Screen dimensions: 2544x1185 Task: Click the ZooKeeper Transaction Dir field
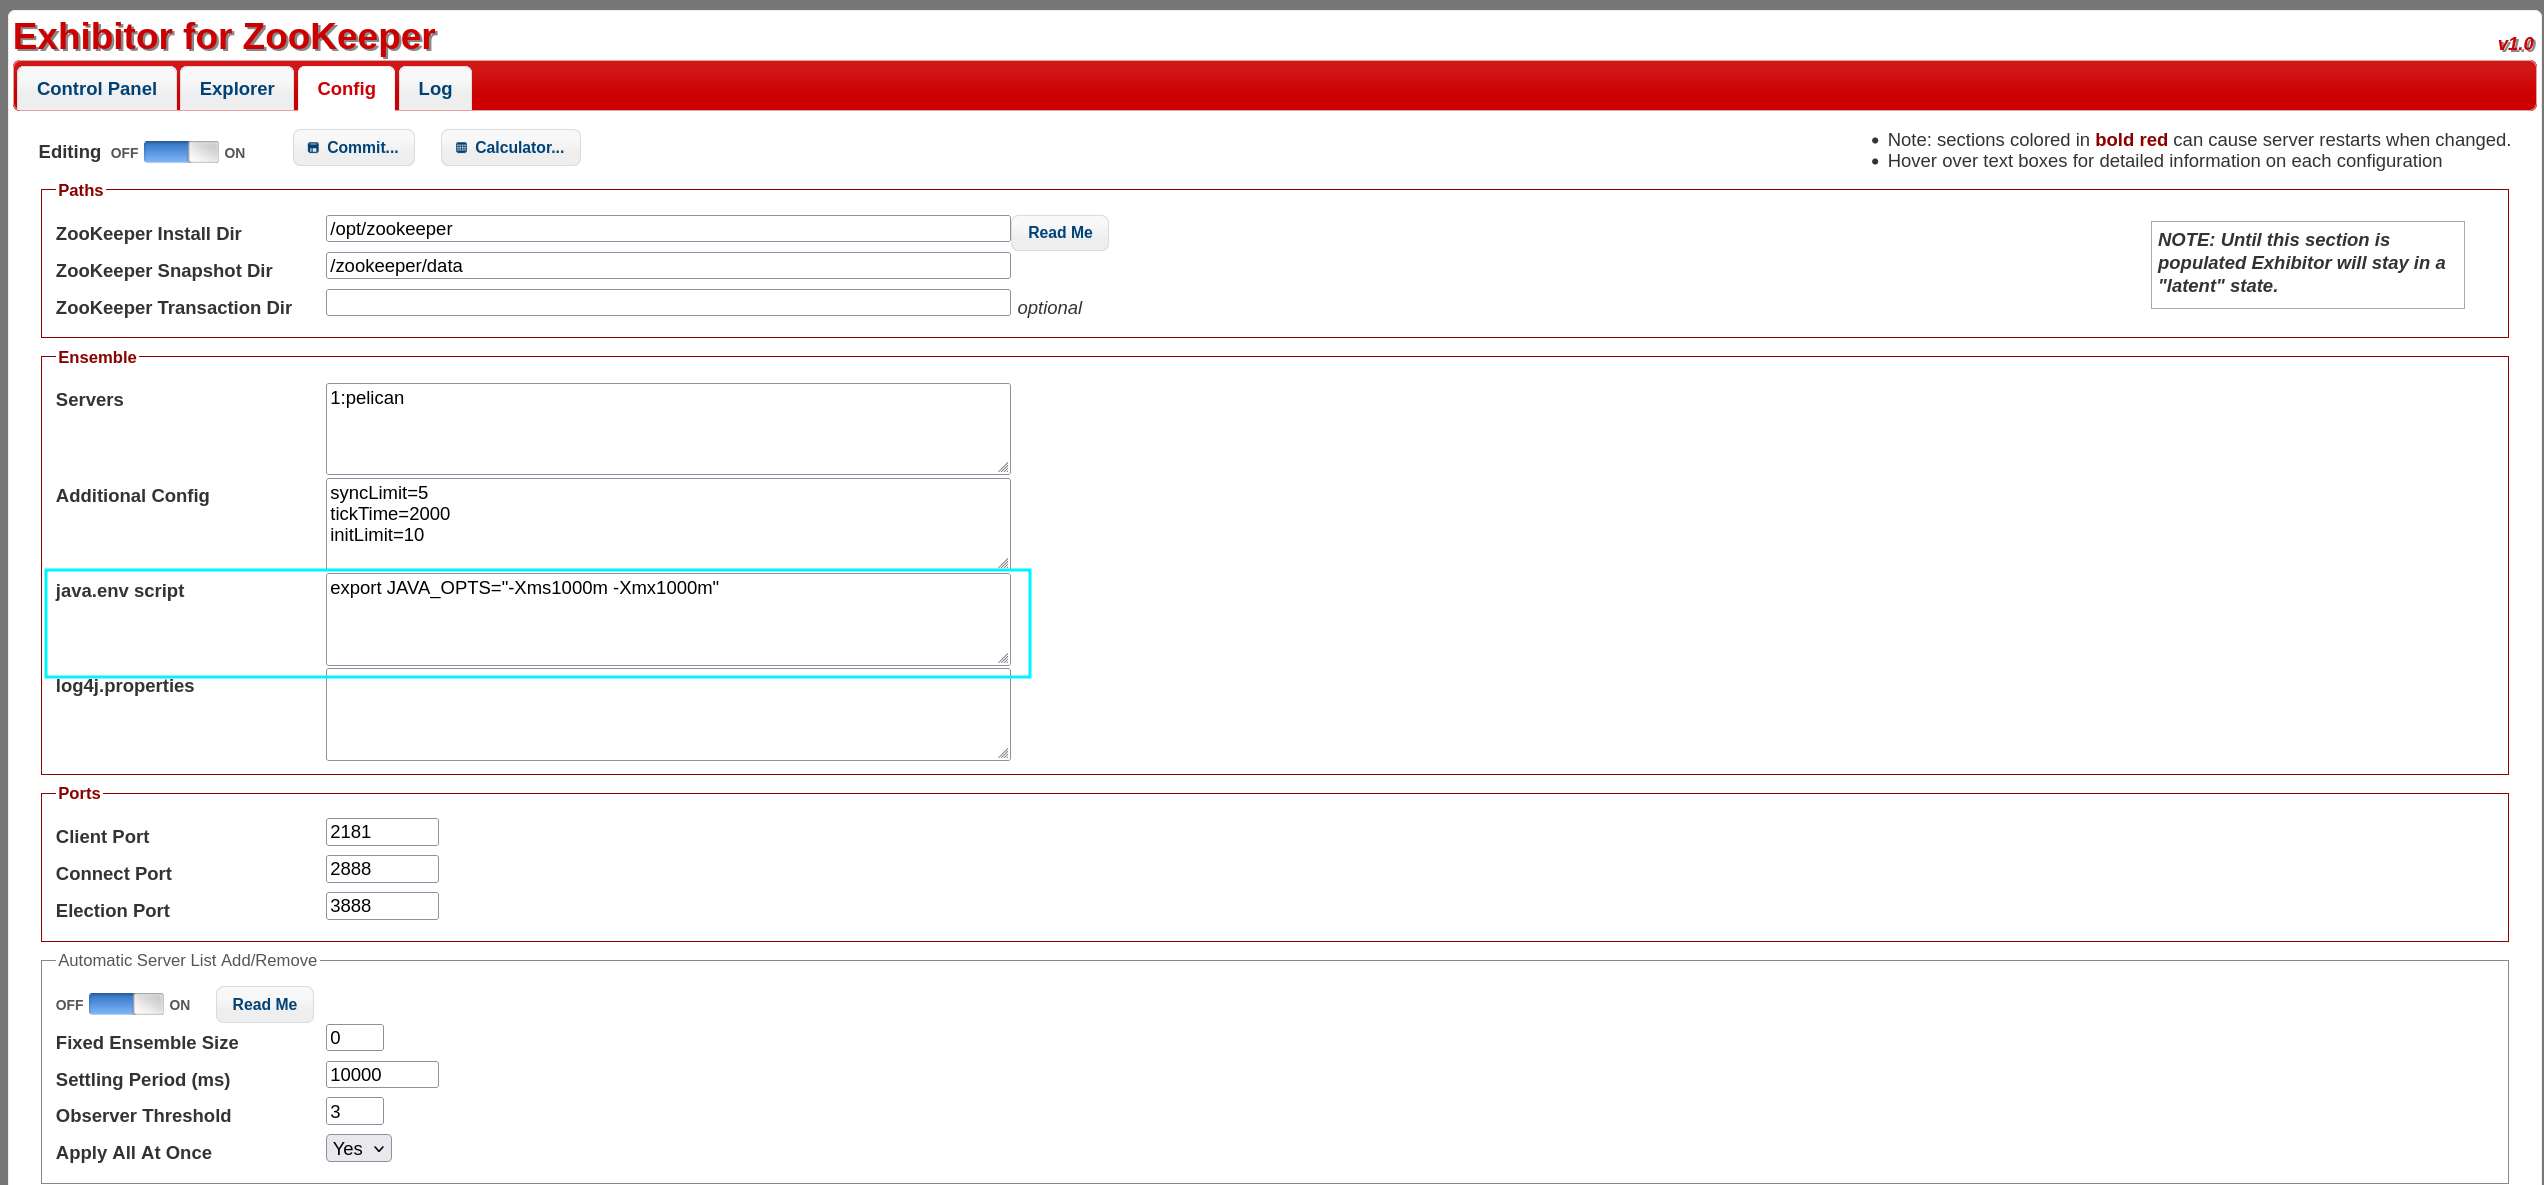[667, 303]
